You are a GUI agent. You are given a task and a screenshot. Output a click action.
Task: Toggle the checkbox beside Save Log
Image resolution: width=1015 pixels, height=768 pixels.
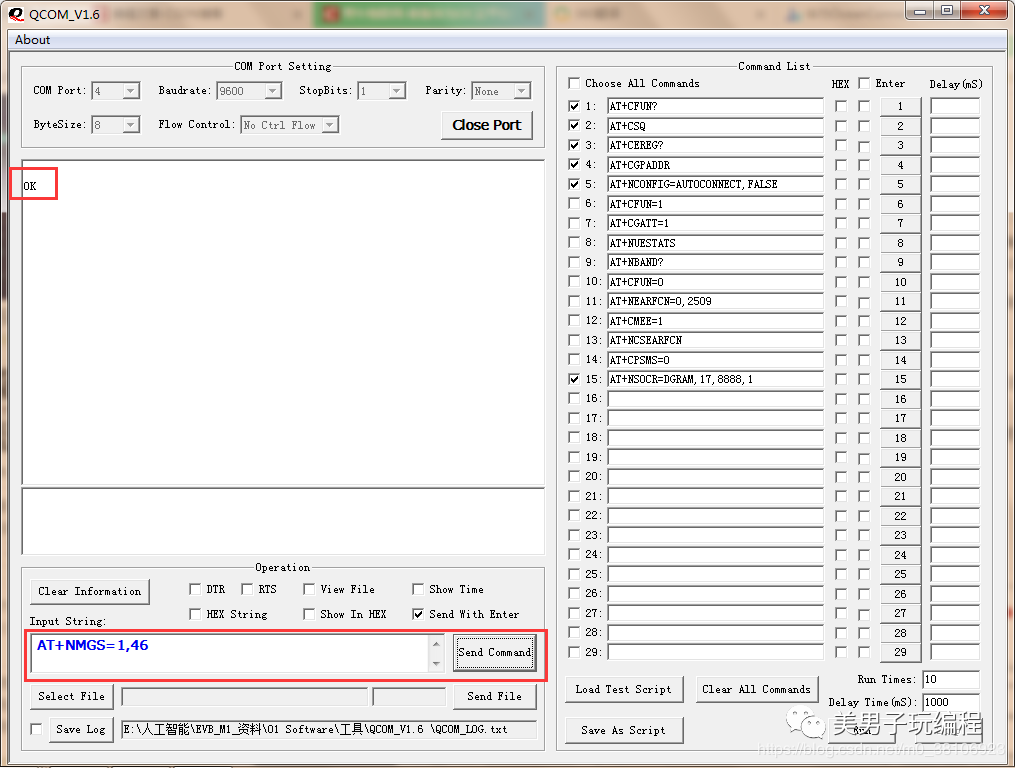(36, 729)
